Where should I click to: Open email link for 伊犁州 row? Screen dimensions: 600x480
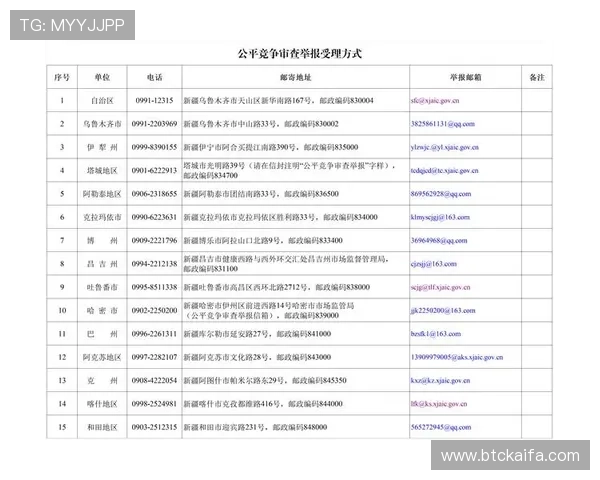(x=445, y=147)
